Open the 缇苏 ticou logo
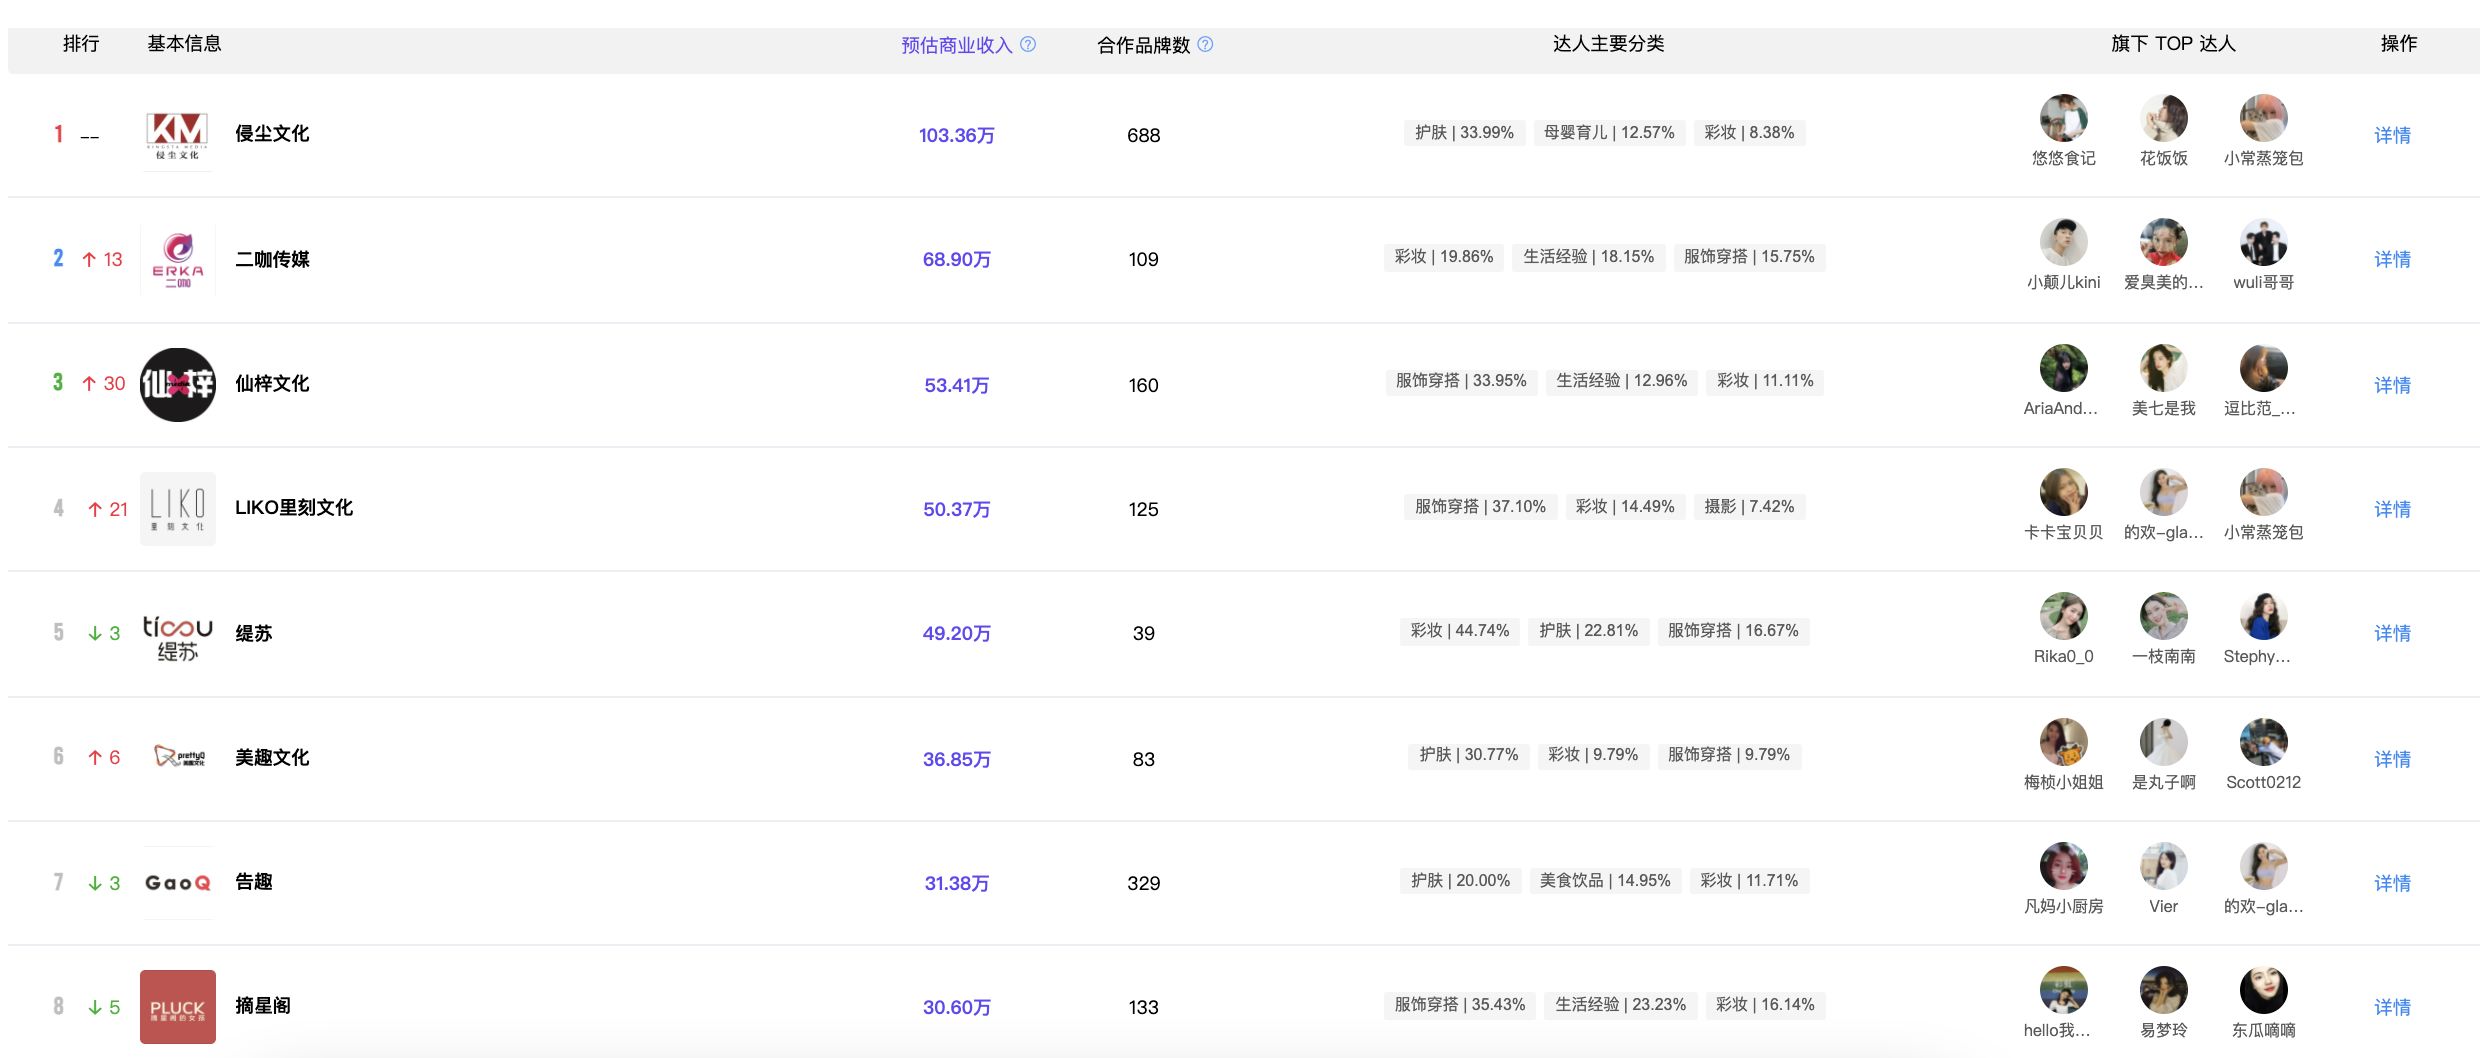This screenshot has width=2480, height=1058. 178,637
